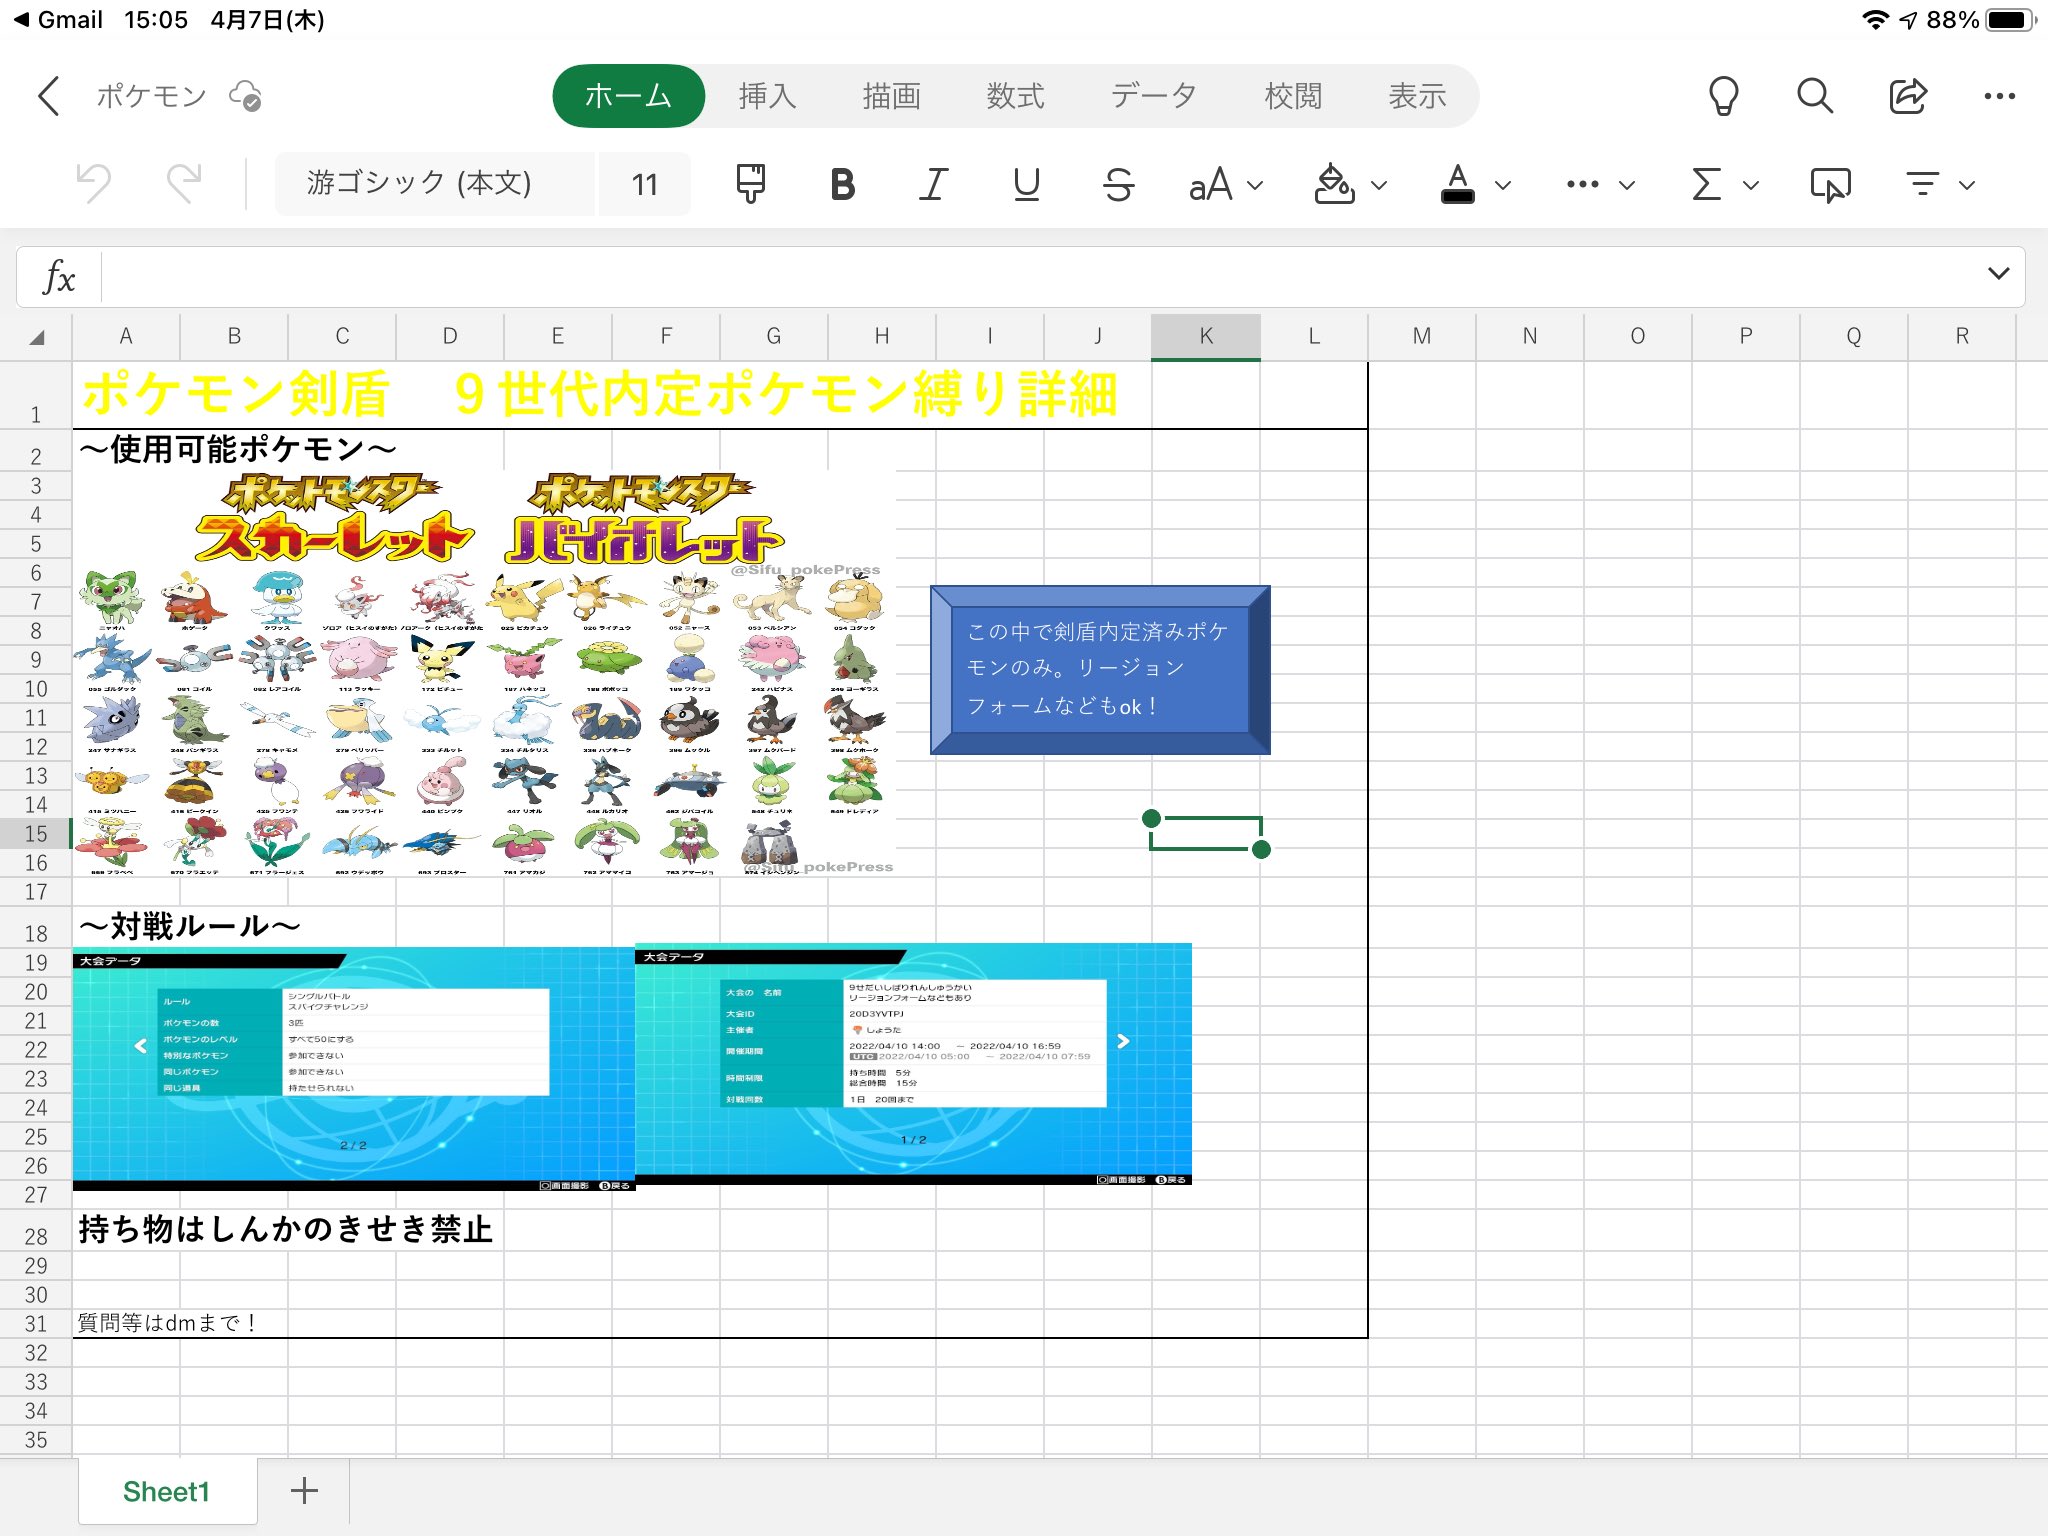2048x1536 pixels.
Task: Toggle underline formatting
Action: [x=1026, y=184]
